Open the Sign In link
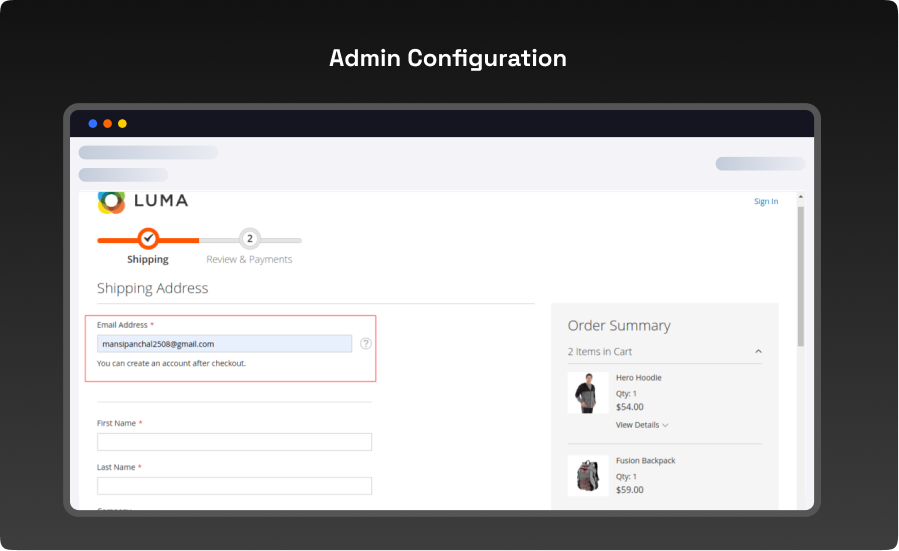Image resolution: width=899 pixels, height=551 pixels. [x=765, y=202]
